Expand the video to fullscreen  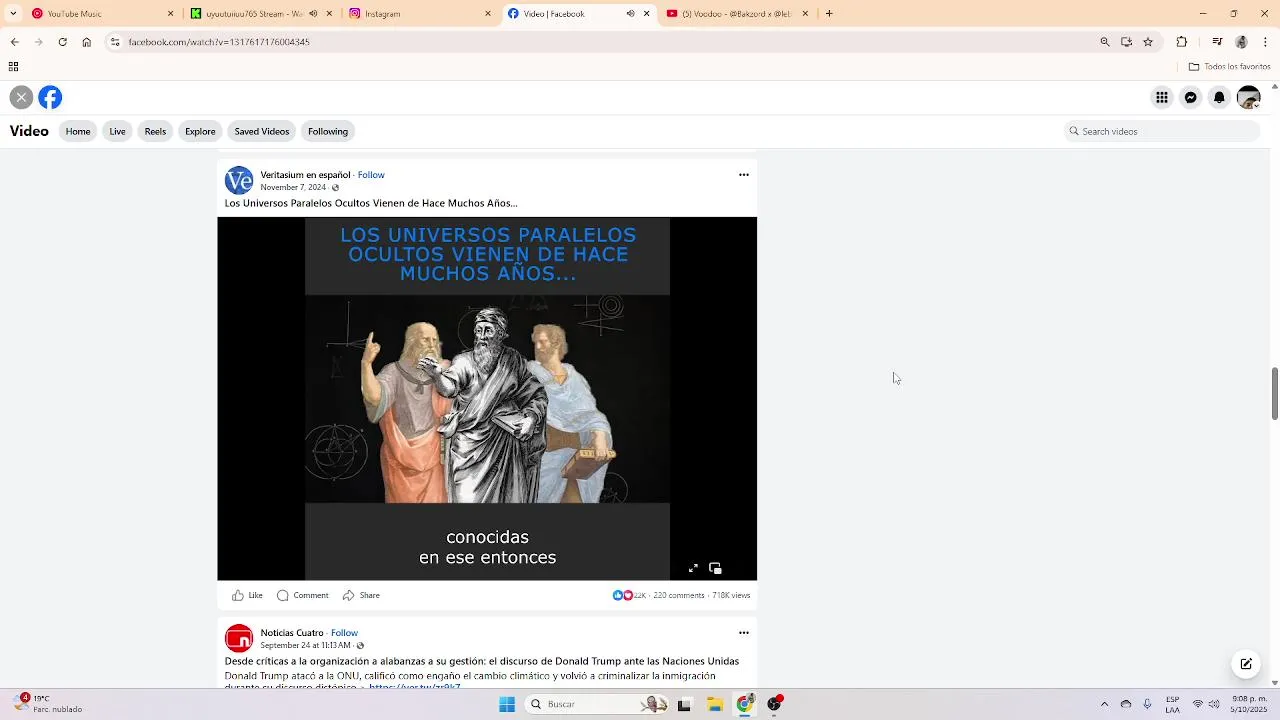(x=693, y=568)
